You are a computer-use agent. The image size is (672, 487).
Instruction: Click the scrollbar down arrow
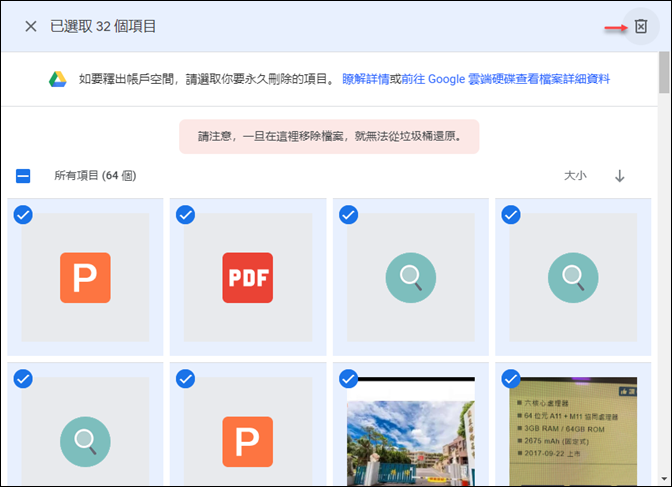click(x=664, y=479)
